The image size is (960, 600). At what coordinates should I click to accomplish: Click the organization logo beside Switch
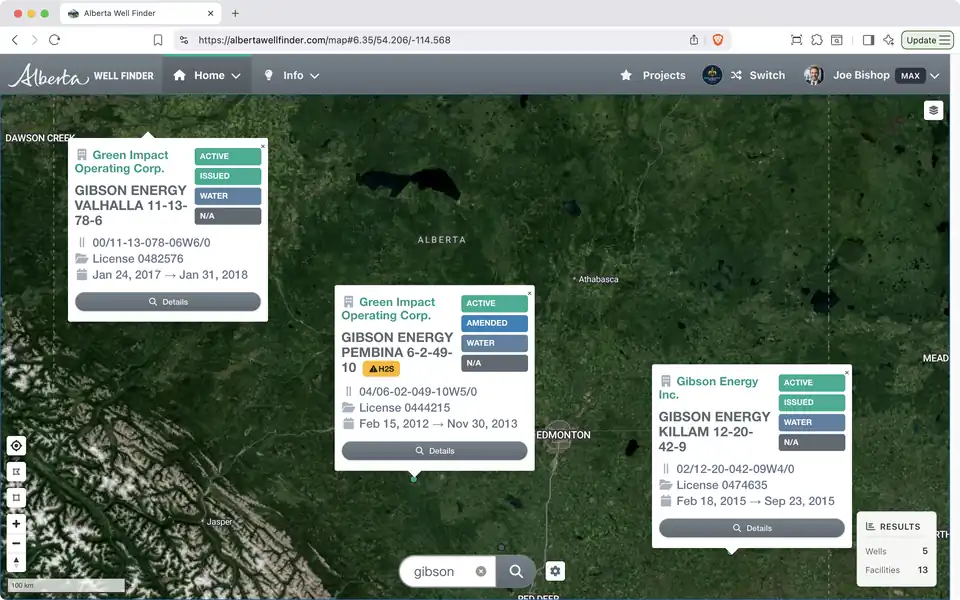point(712,75)
